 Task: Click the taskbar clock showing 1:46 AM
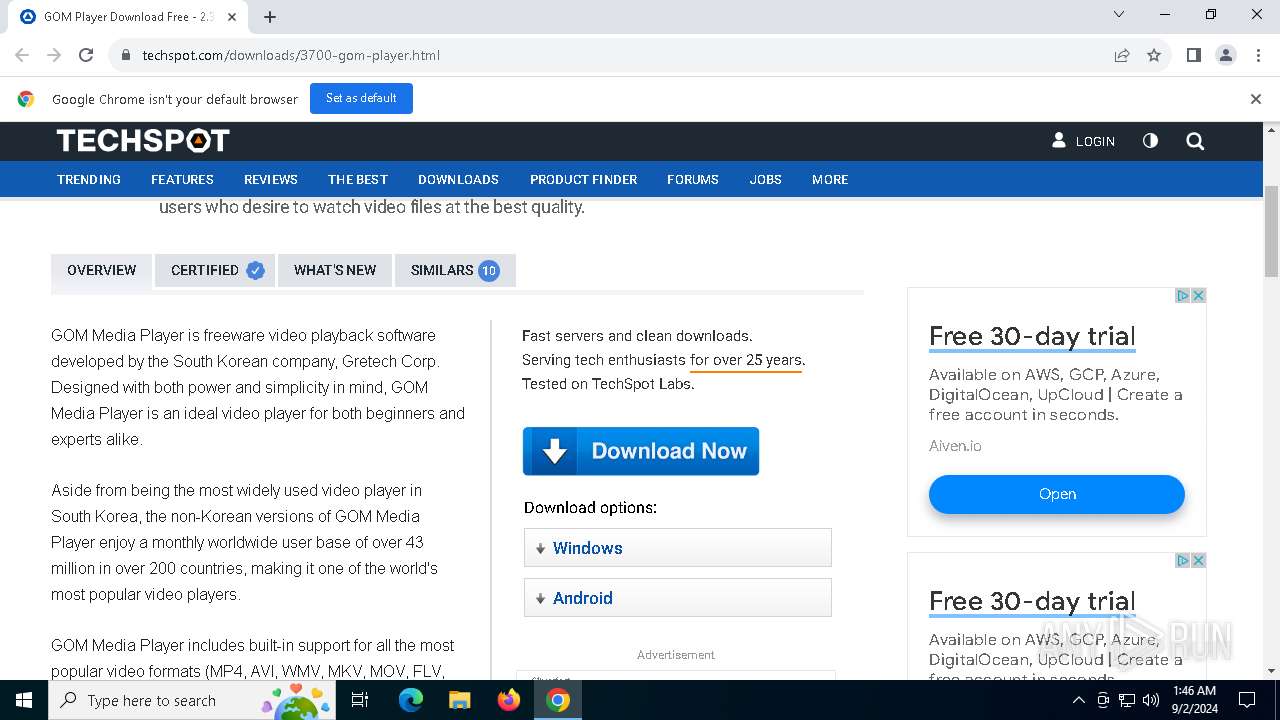pos(1194,700)
